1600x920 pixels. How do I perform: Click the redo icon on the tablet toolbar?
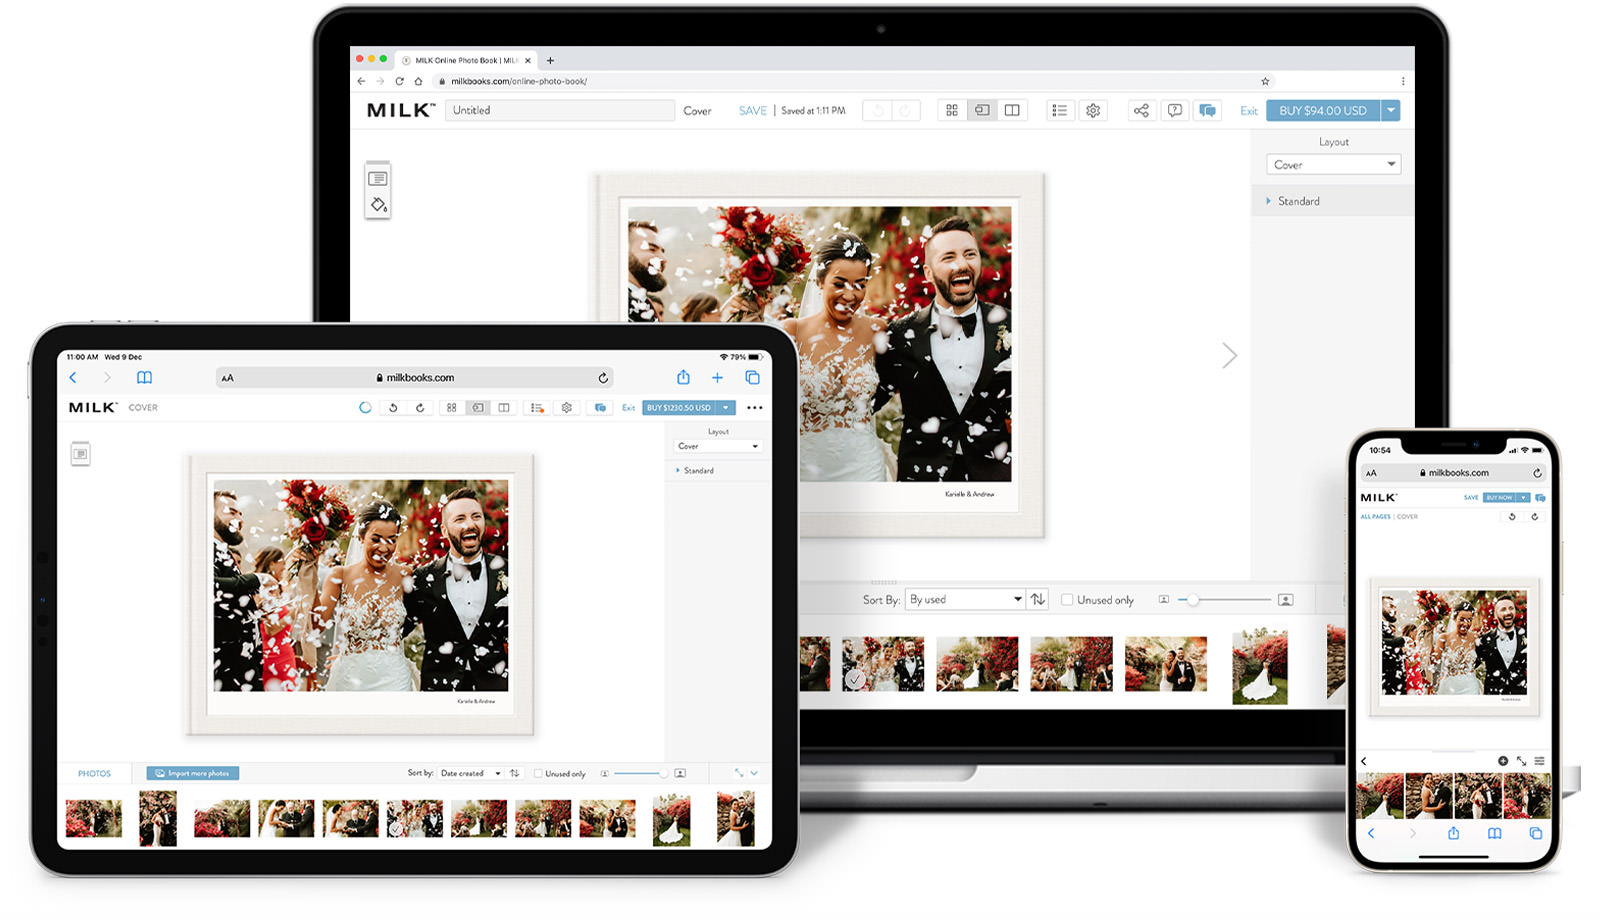tap(420, 407)
